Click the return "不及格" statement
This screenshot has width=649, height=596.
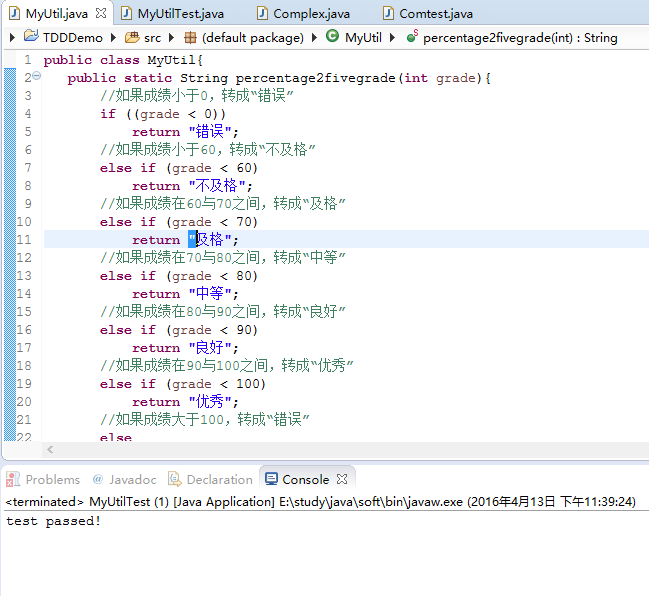(192, 185)
